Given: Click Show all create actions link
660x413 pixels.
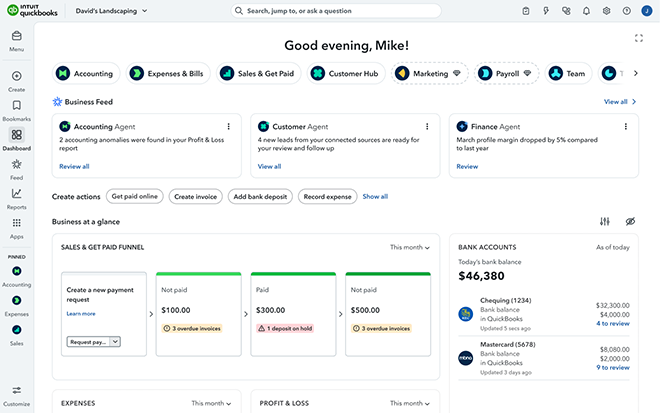Looking at the screenshot, I should 375,197.
